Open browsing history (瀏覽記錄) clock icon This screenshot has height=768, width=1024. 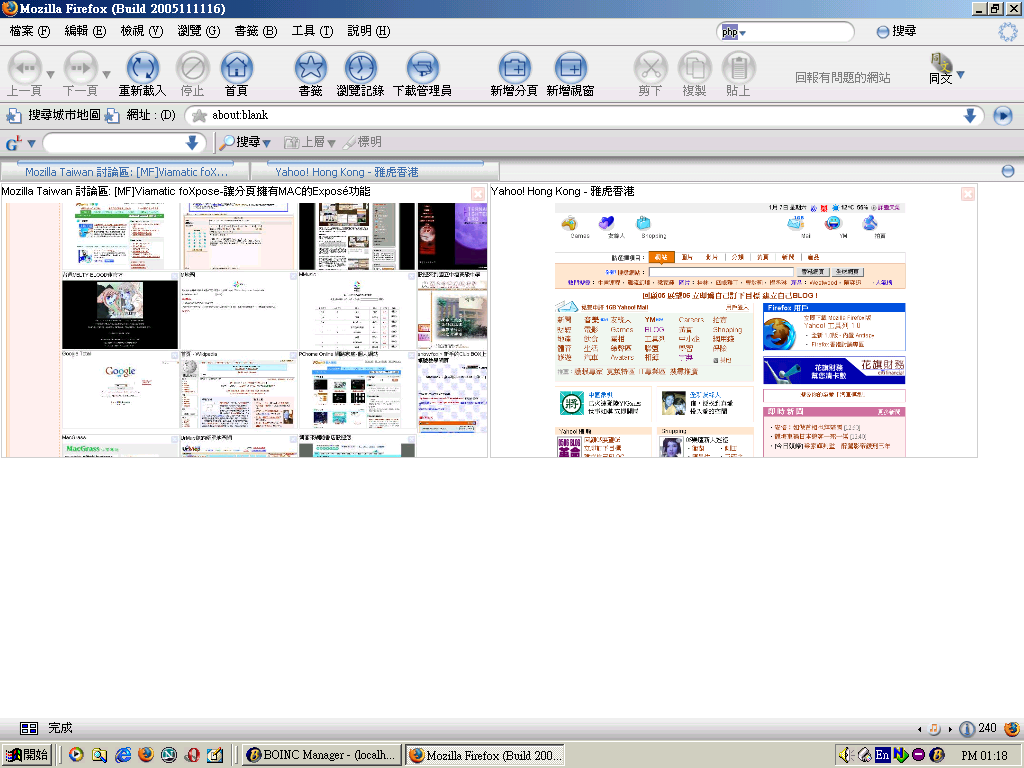click(x=360, y=69)
